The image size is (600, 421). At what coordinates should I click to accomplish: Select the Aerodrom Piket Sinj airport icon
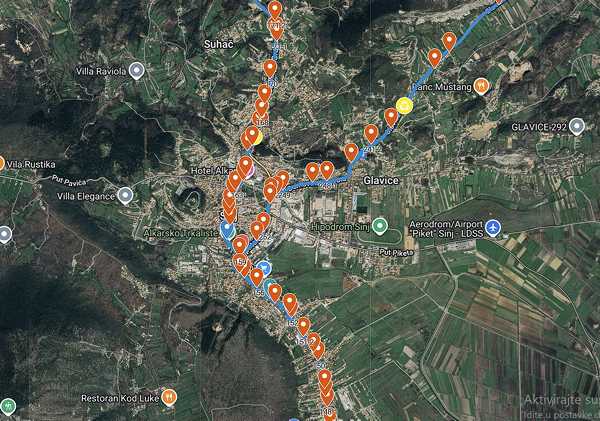[x=493, y=228]
